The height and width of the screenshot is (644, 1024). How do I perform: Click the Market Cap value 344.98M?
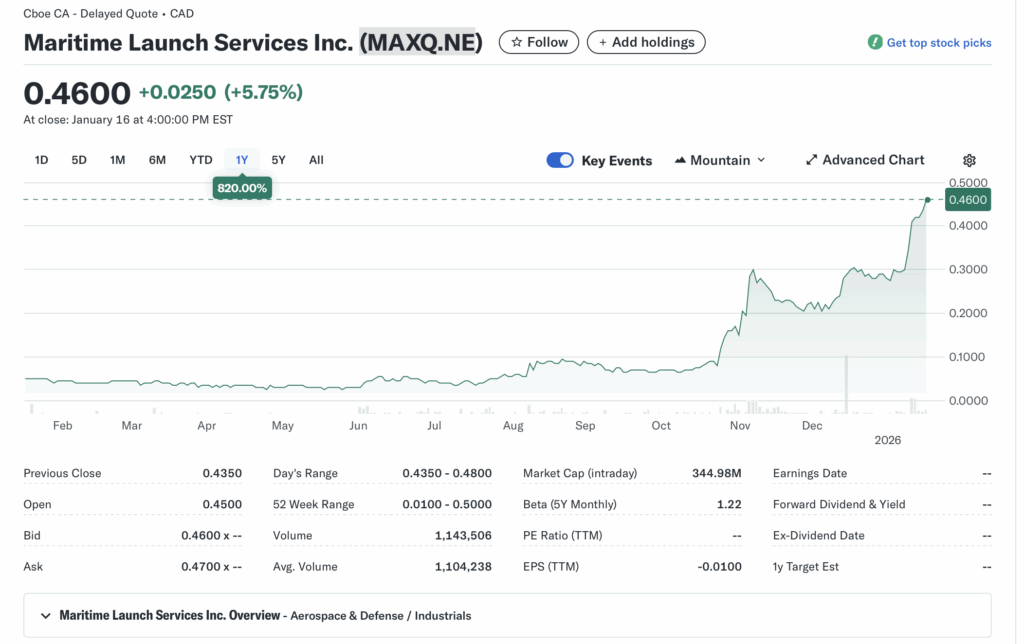716,473
